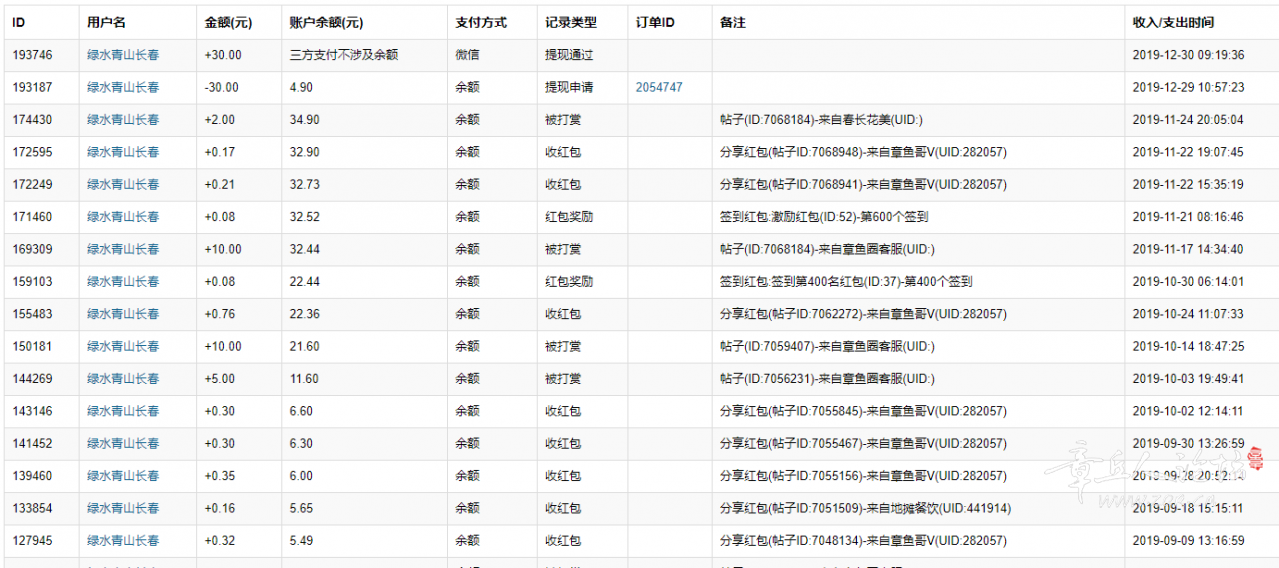This screenshot has height=568, width=1279.
Task: Select timestamp 2019-12-29 10:57:23
Action: pos(1188,87)
